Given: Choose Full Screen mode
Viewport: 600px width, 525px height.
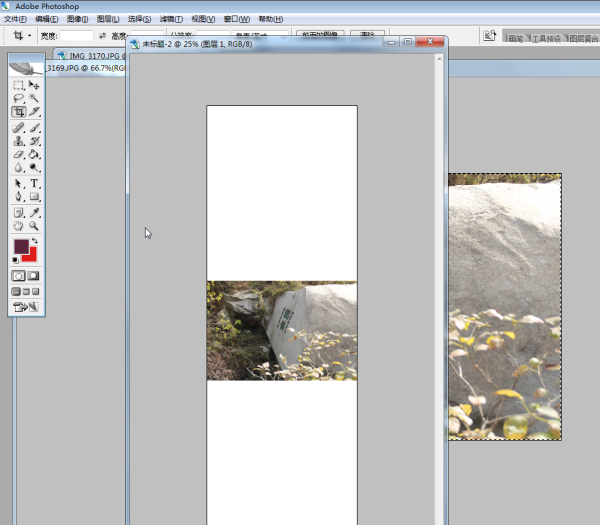Looking at the screenshot, I should (x=36, y=292).
